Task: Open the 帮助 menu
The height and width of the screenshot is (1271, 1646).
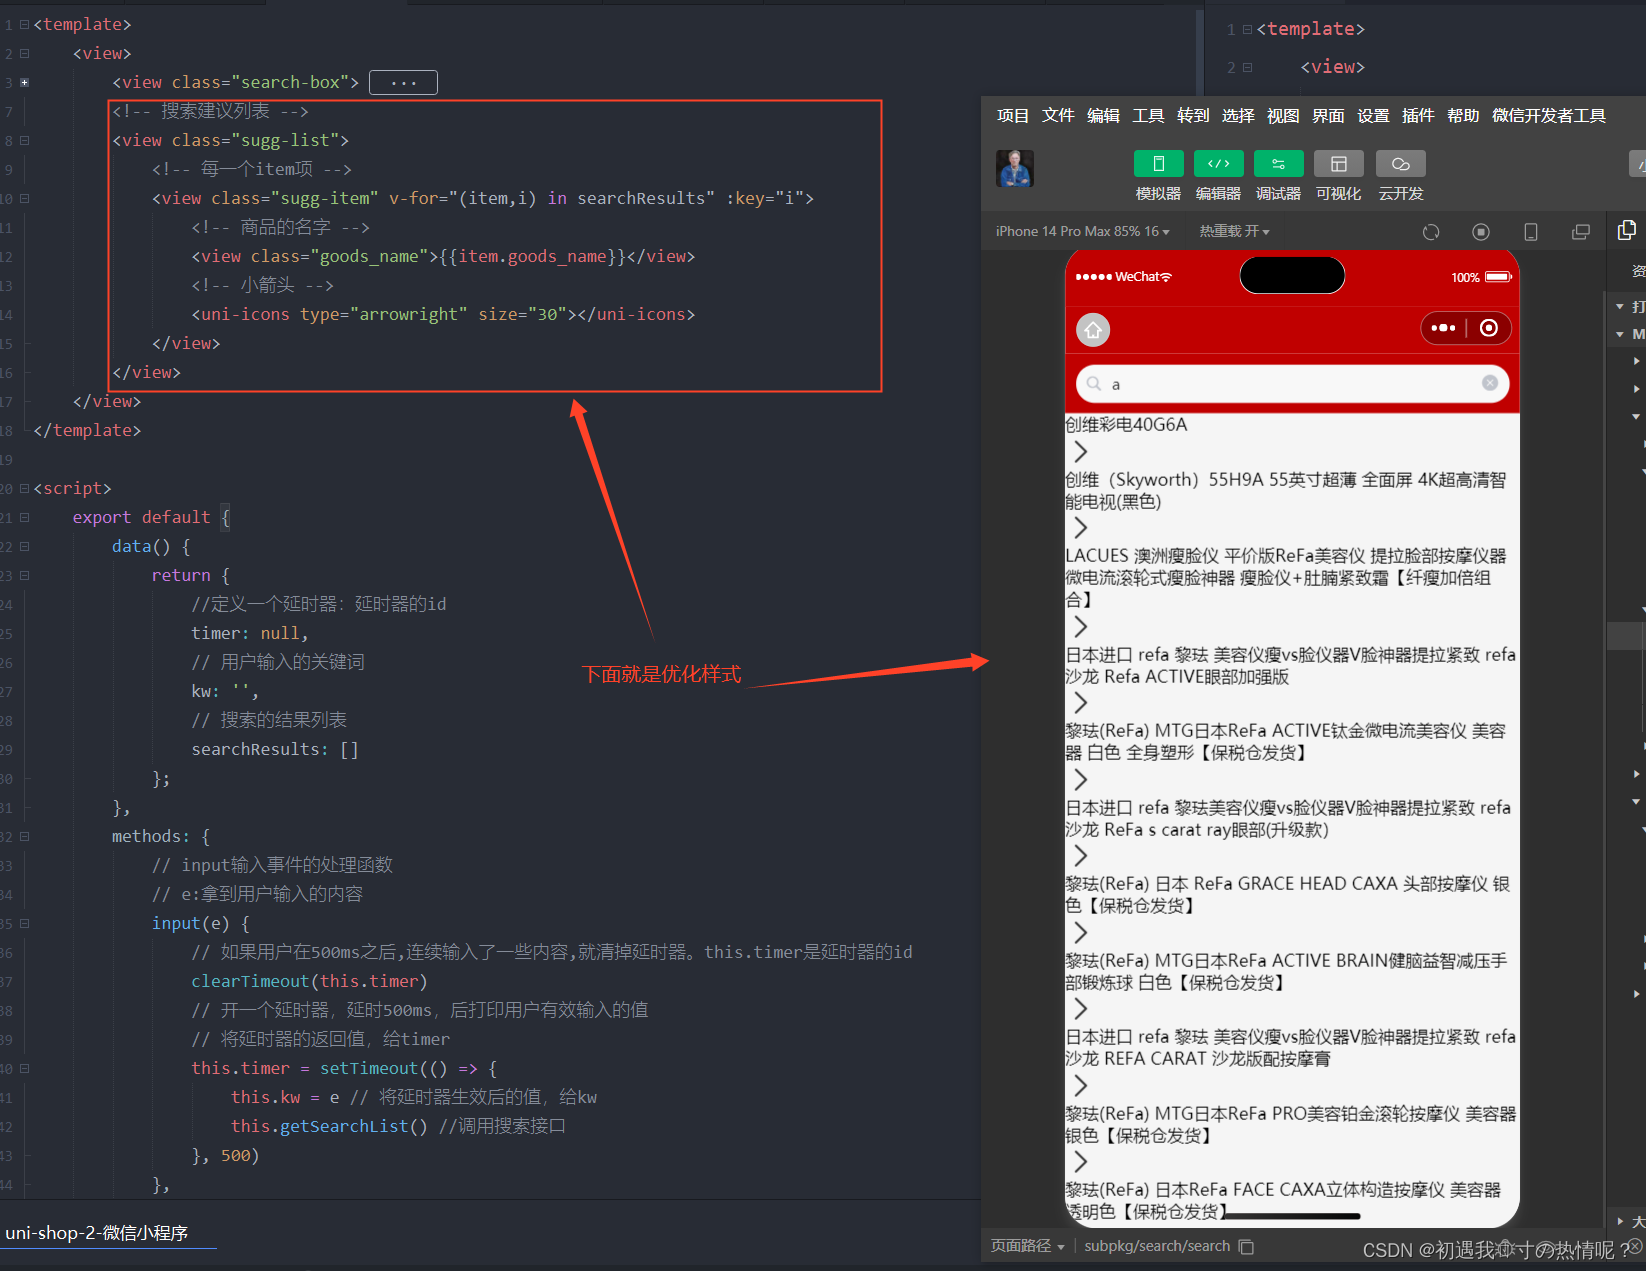Action: tap(1463, 116)
